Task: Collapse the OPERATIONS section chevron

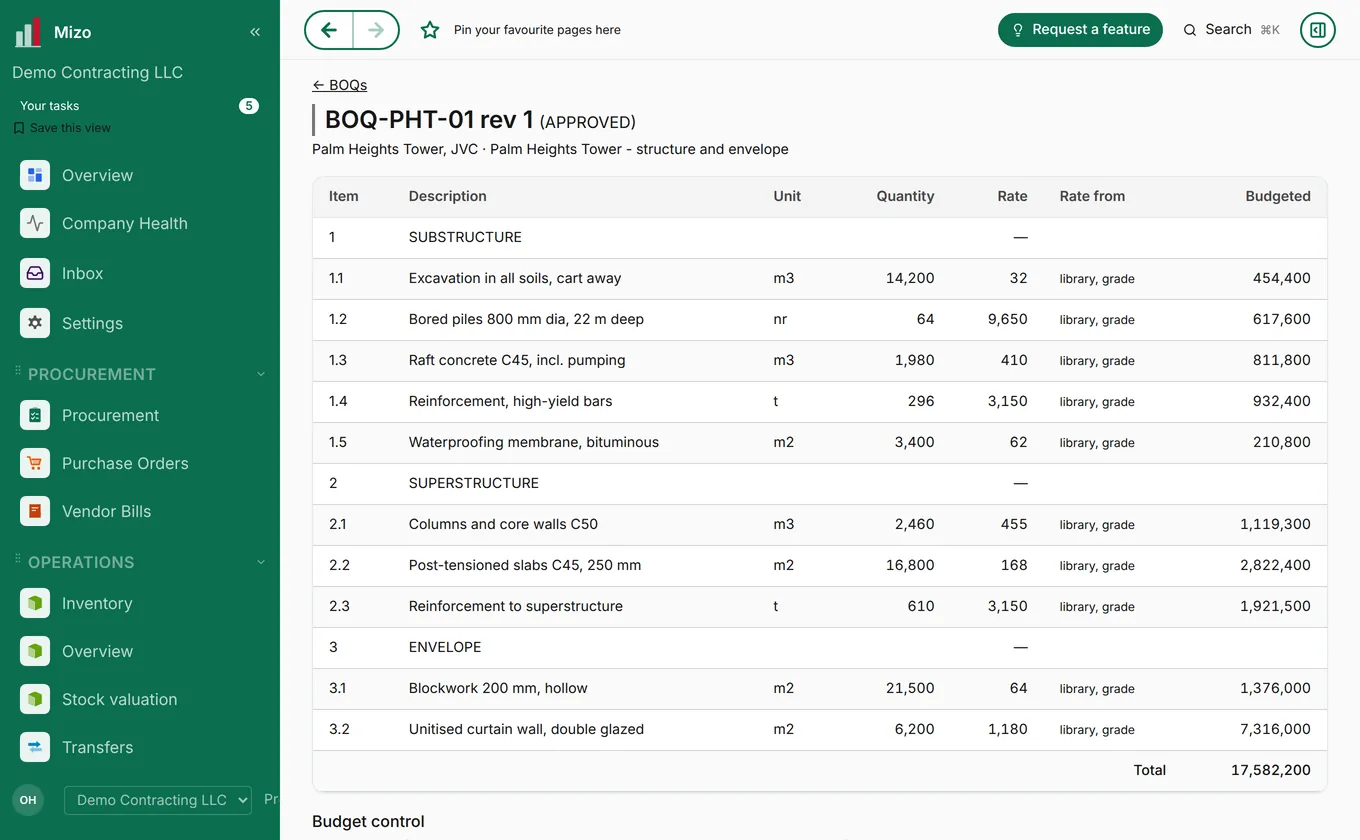Action: click(x=261, y=562)
